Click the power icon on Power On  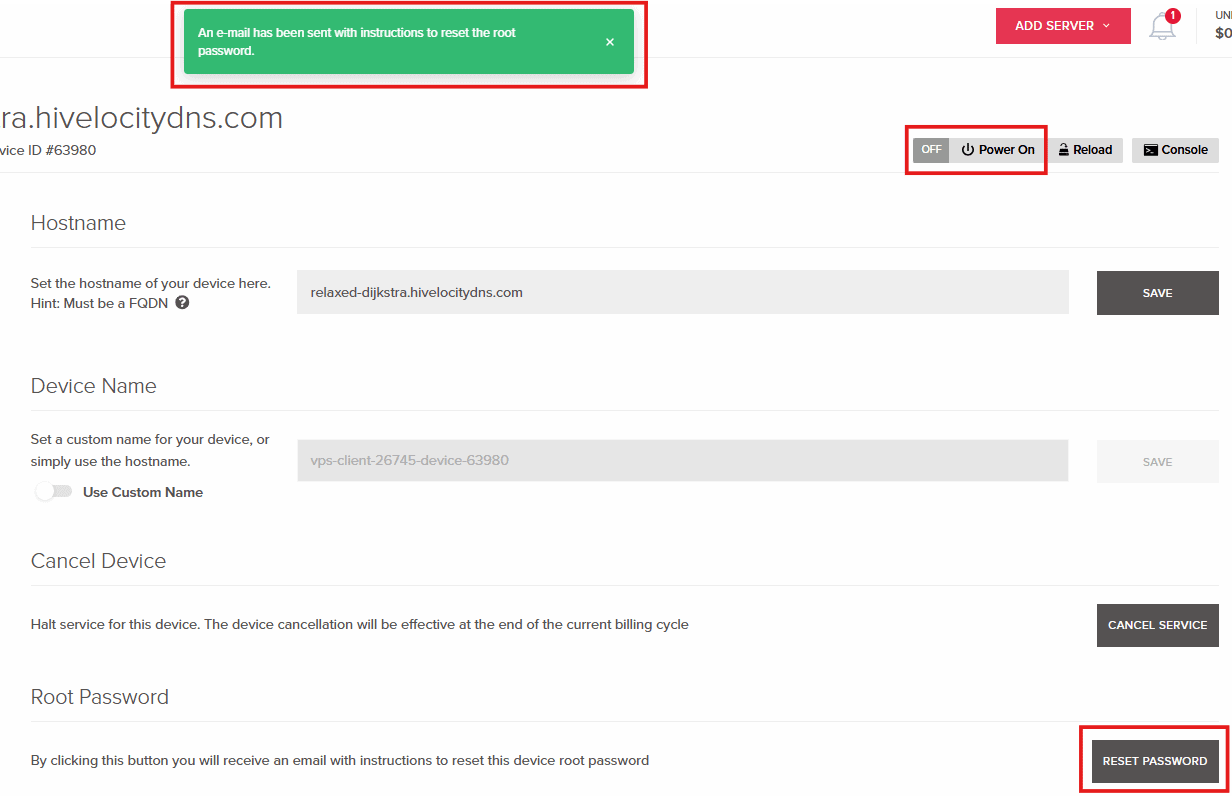click(x=968, y=149)
